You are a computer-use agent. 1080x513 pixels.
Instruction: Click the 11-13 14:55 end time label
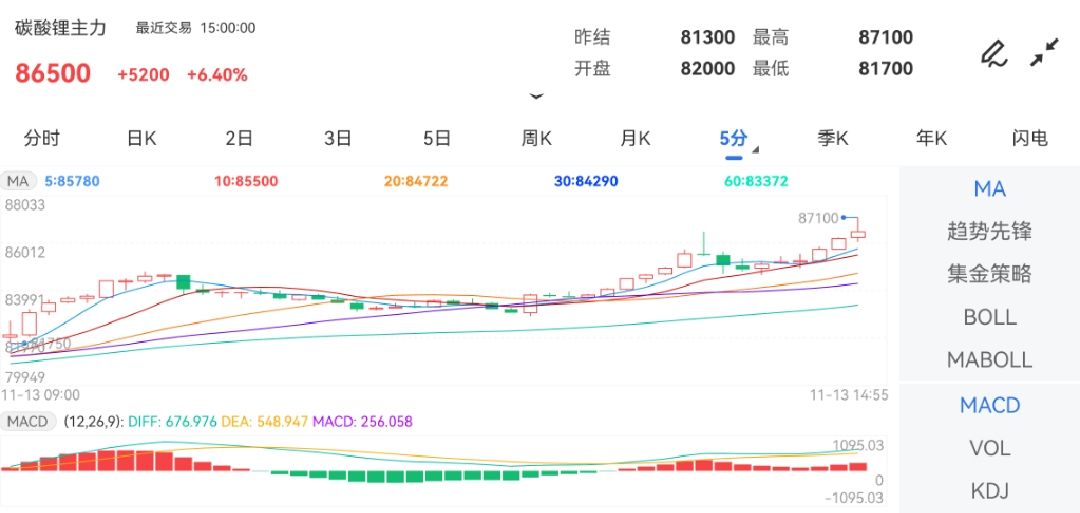[849, 395]
